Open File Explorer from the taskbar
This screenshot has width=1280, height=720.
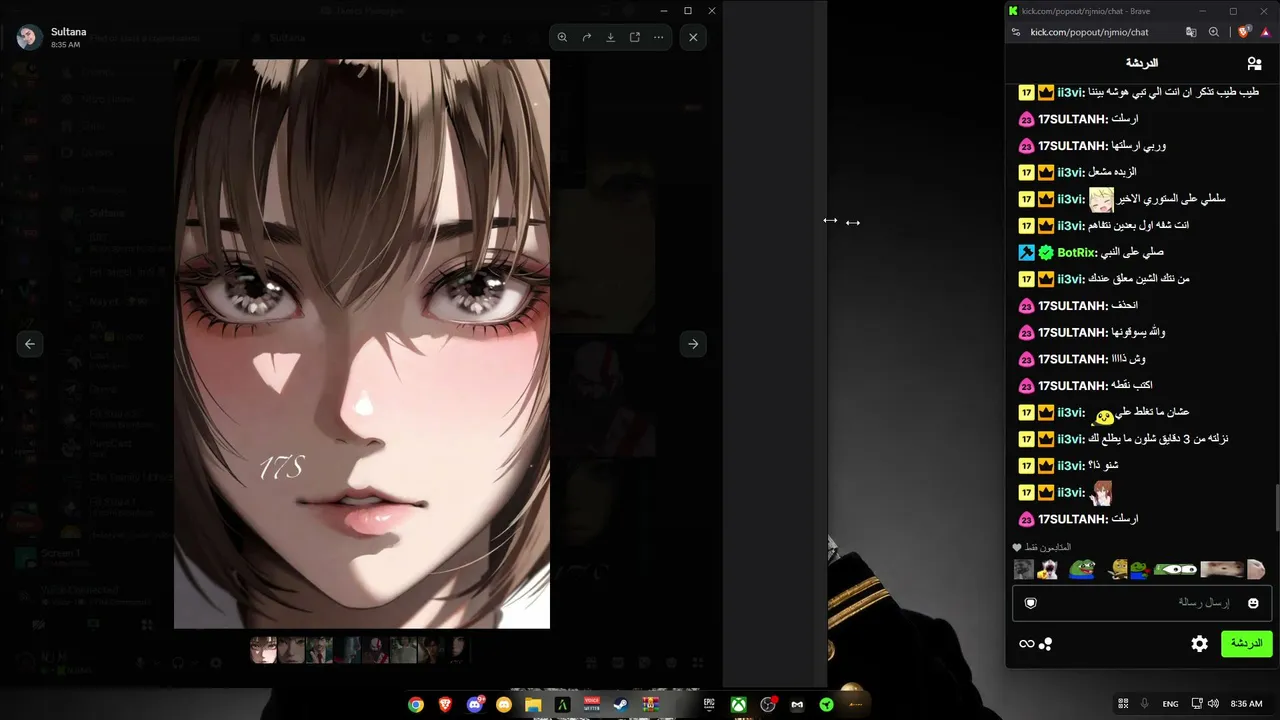click(533, 704)
